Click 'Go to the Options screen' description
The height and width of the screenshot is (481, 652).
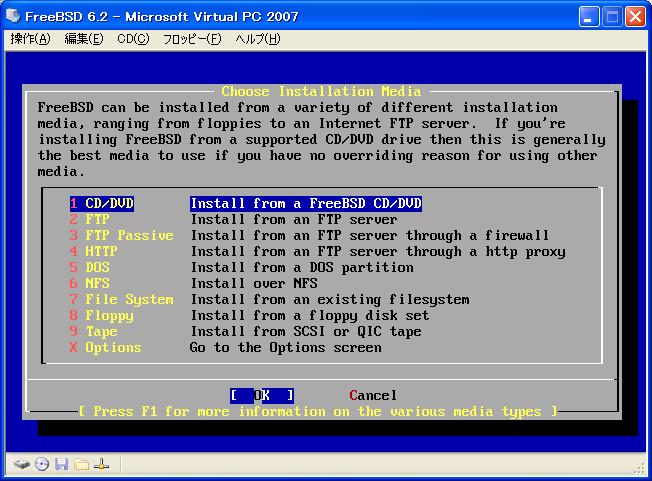[286, 347]
